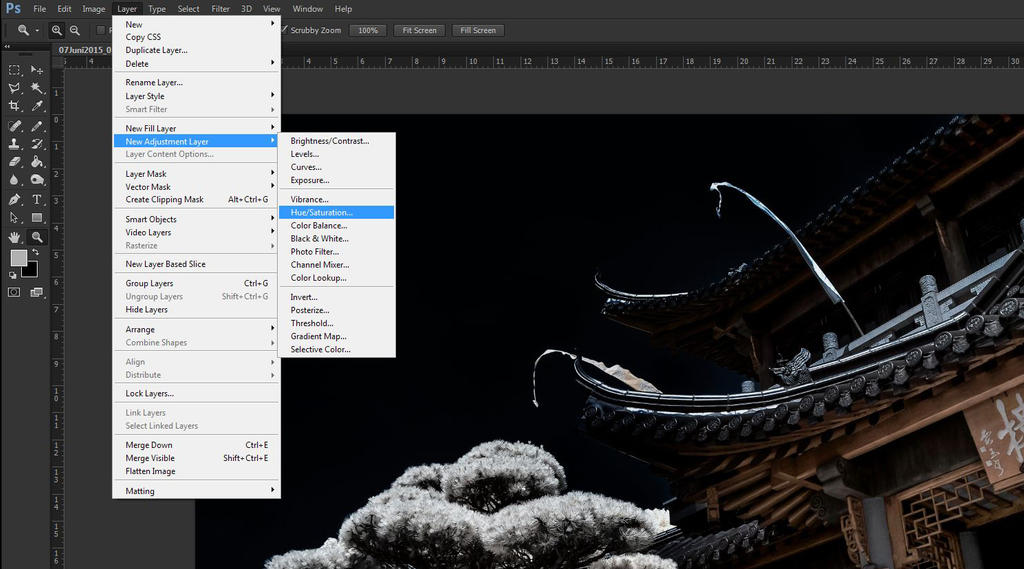
Task: Select the Crop tool
Action: coord(14,106)
